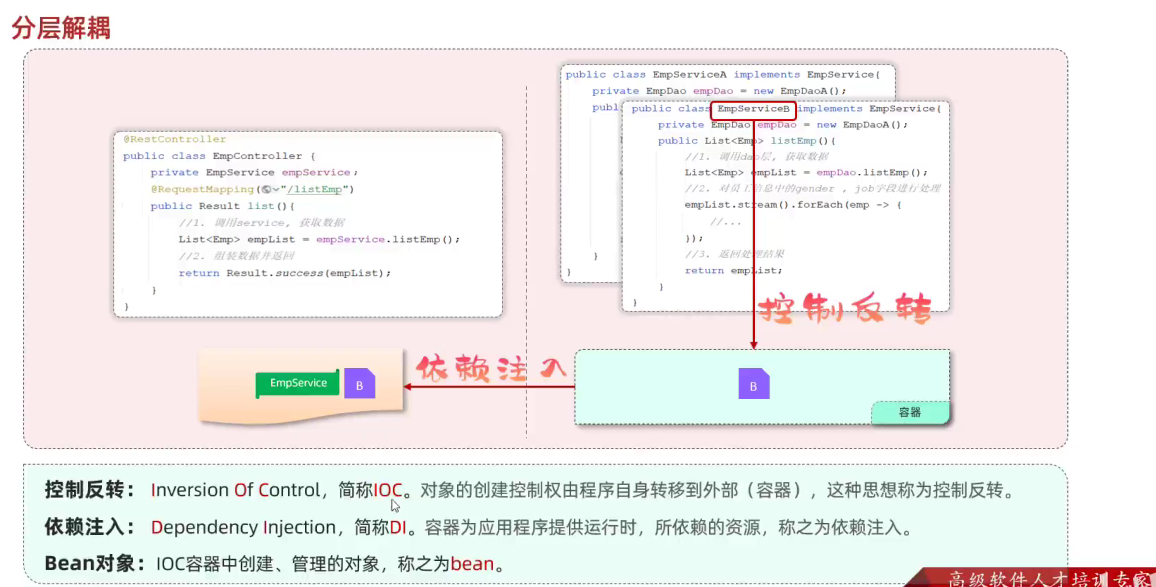This screenshot has height=587, width=1156.
Task: Click 'new EmpDaoA();' line in EmpServiceB card
Action: click(x=783, y=125)
